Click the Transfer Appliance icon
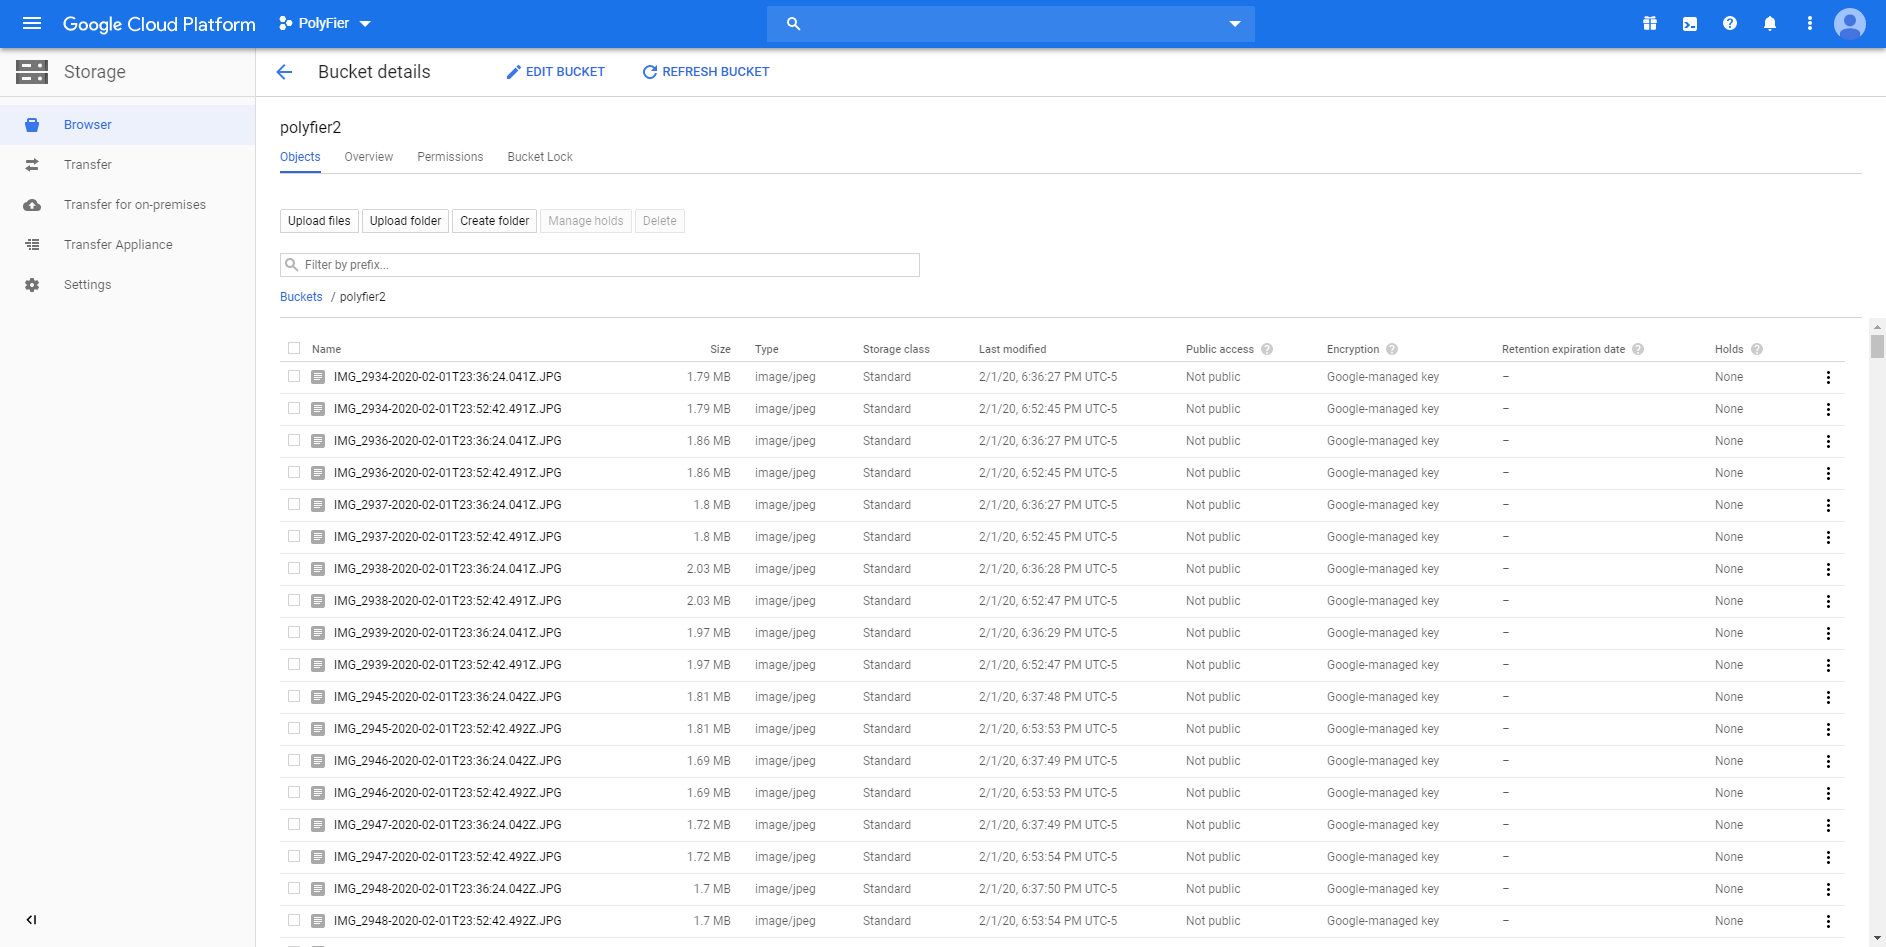This screenshot has height=947, width=1886. pos(32,245)
